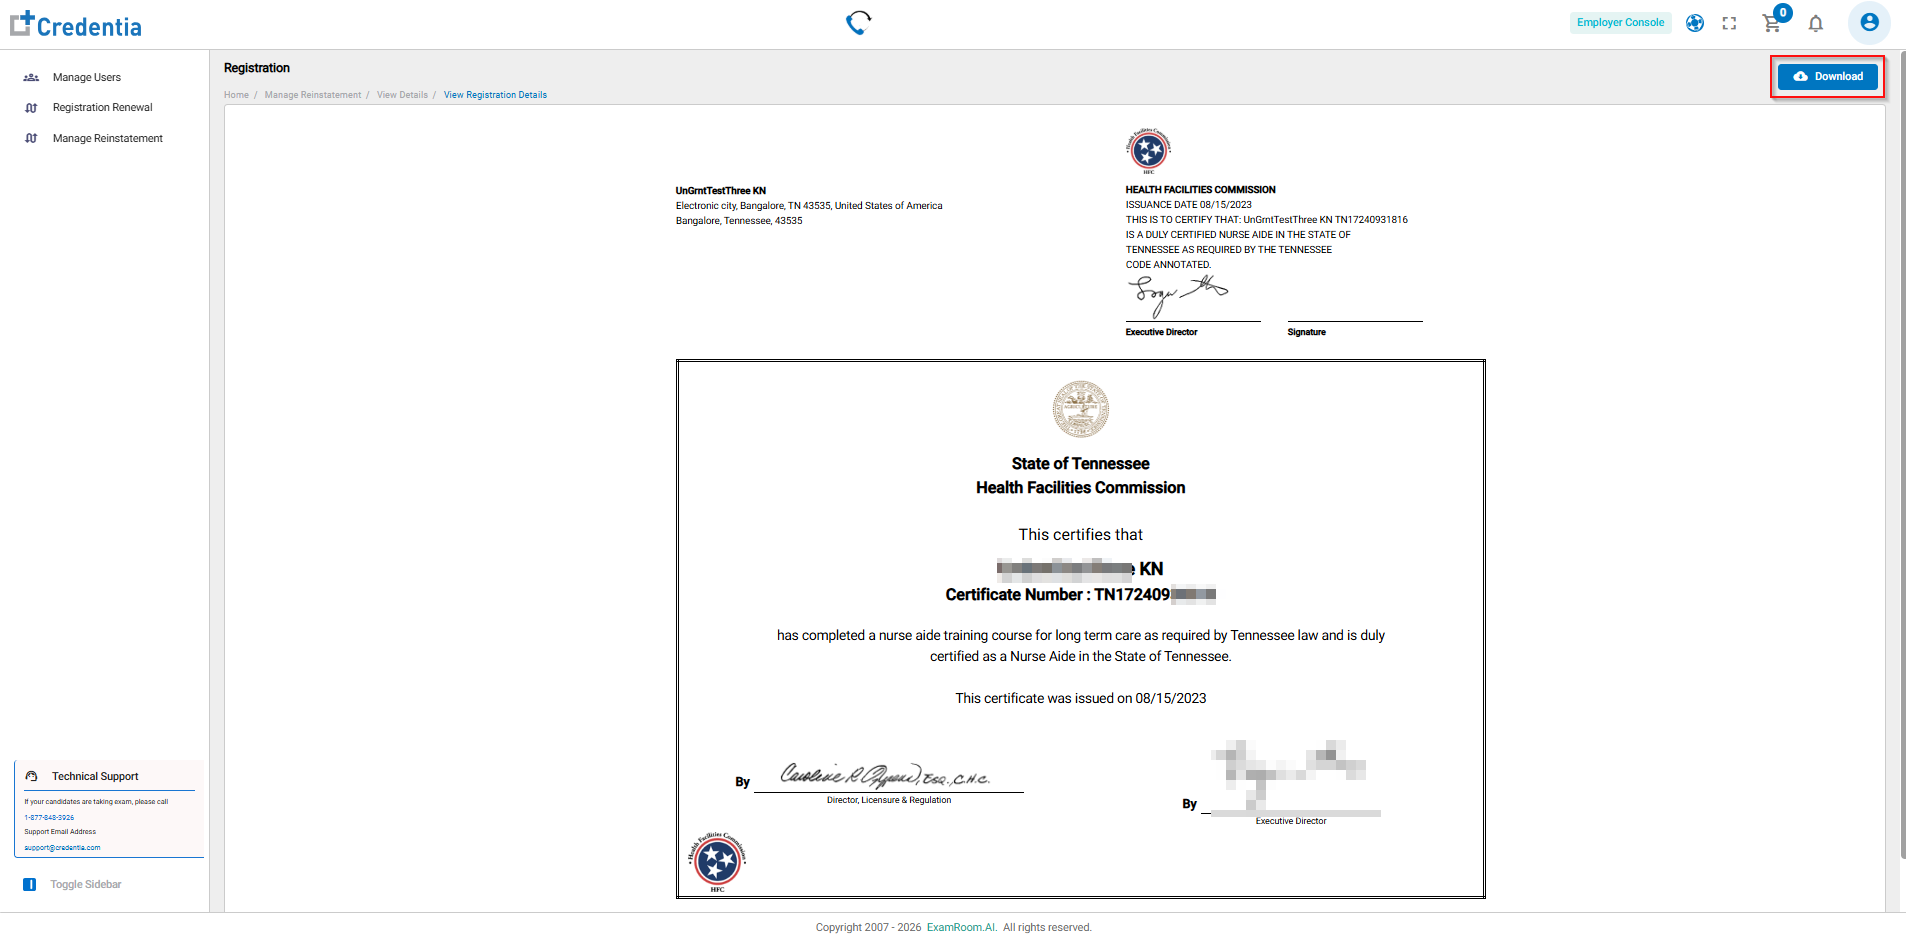Open Manage Users in sidebar
Screen dimensions: 1906x940
(87, 77)
